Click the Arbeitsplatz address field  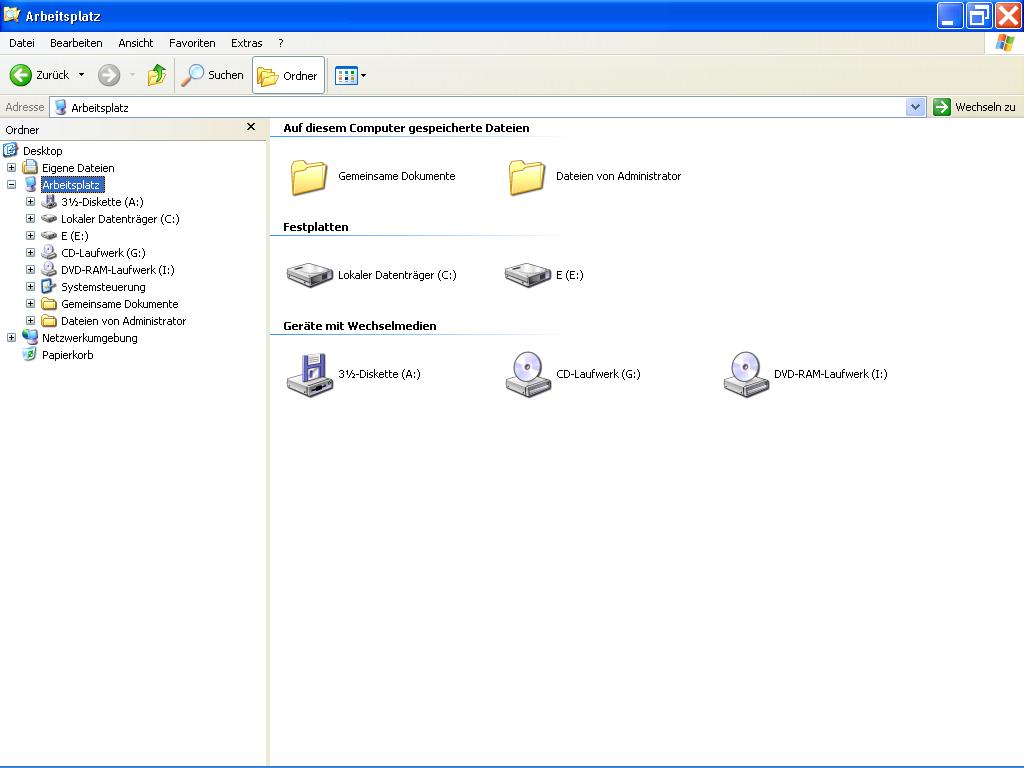pyautogui.click(x=478, y=107)
